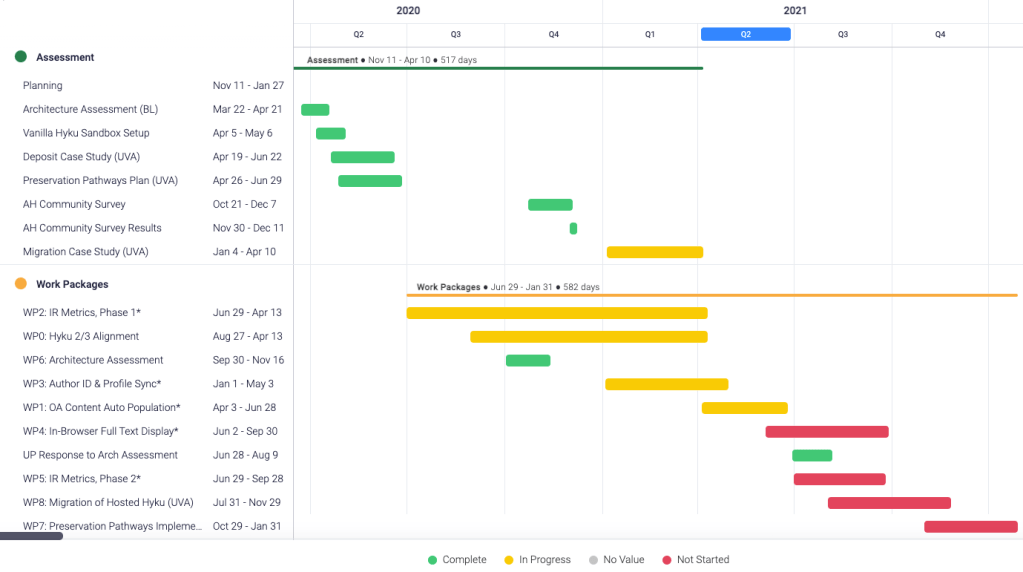
Task: Select the highlighted Q2 2021 quarter
Action: tap(745, 34)
